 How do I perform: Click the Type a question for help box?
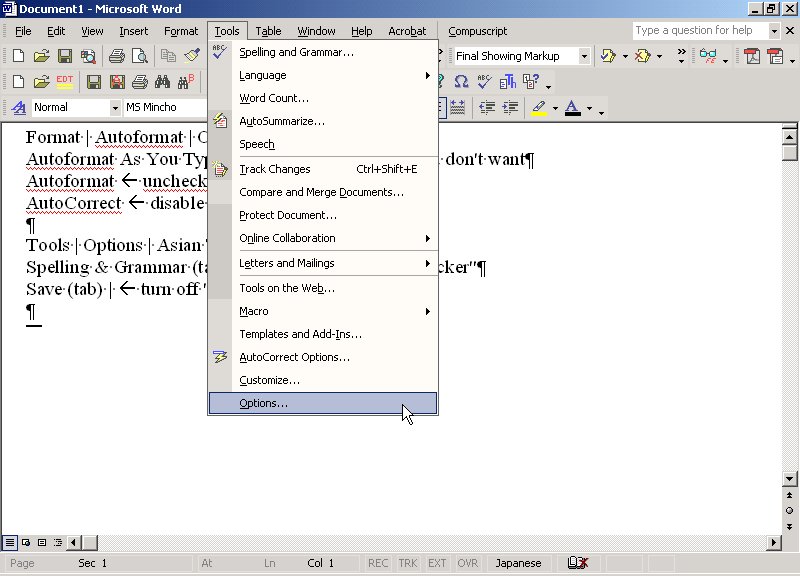(x=698, y=31)
